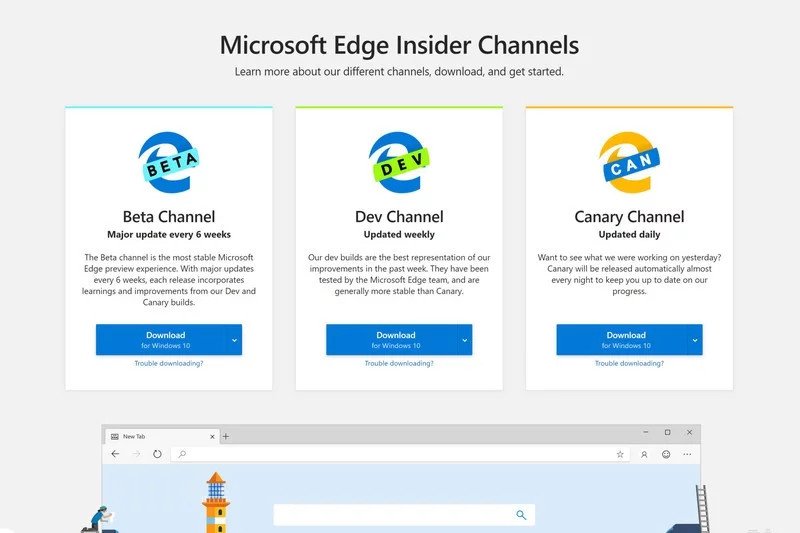Close the preview browser window

pos(689,432)
